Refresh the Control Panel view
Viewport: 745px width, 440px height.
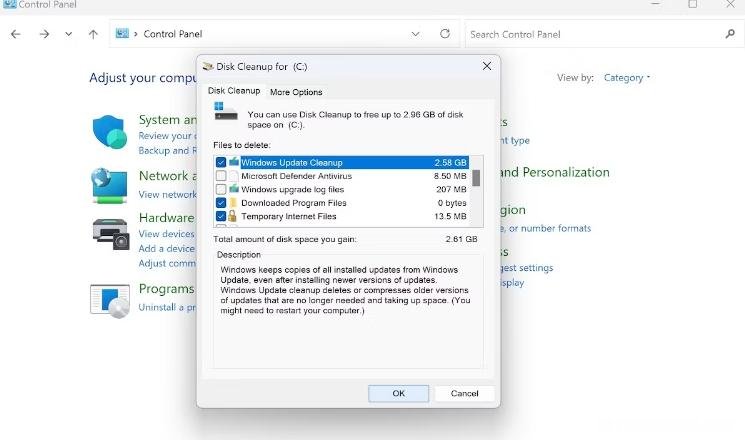[445, 34]
